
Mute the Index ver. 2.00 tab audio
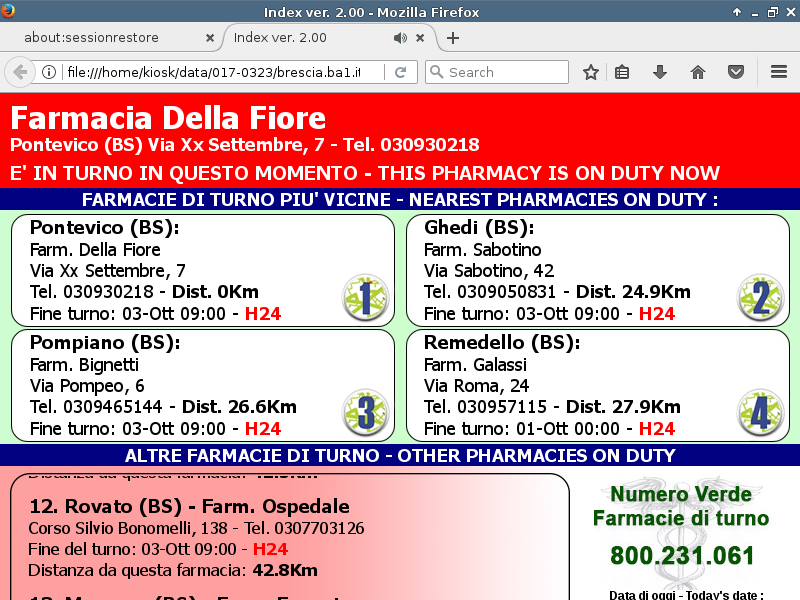coord(400,38)
